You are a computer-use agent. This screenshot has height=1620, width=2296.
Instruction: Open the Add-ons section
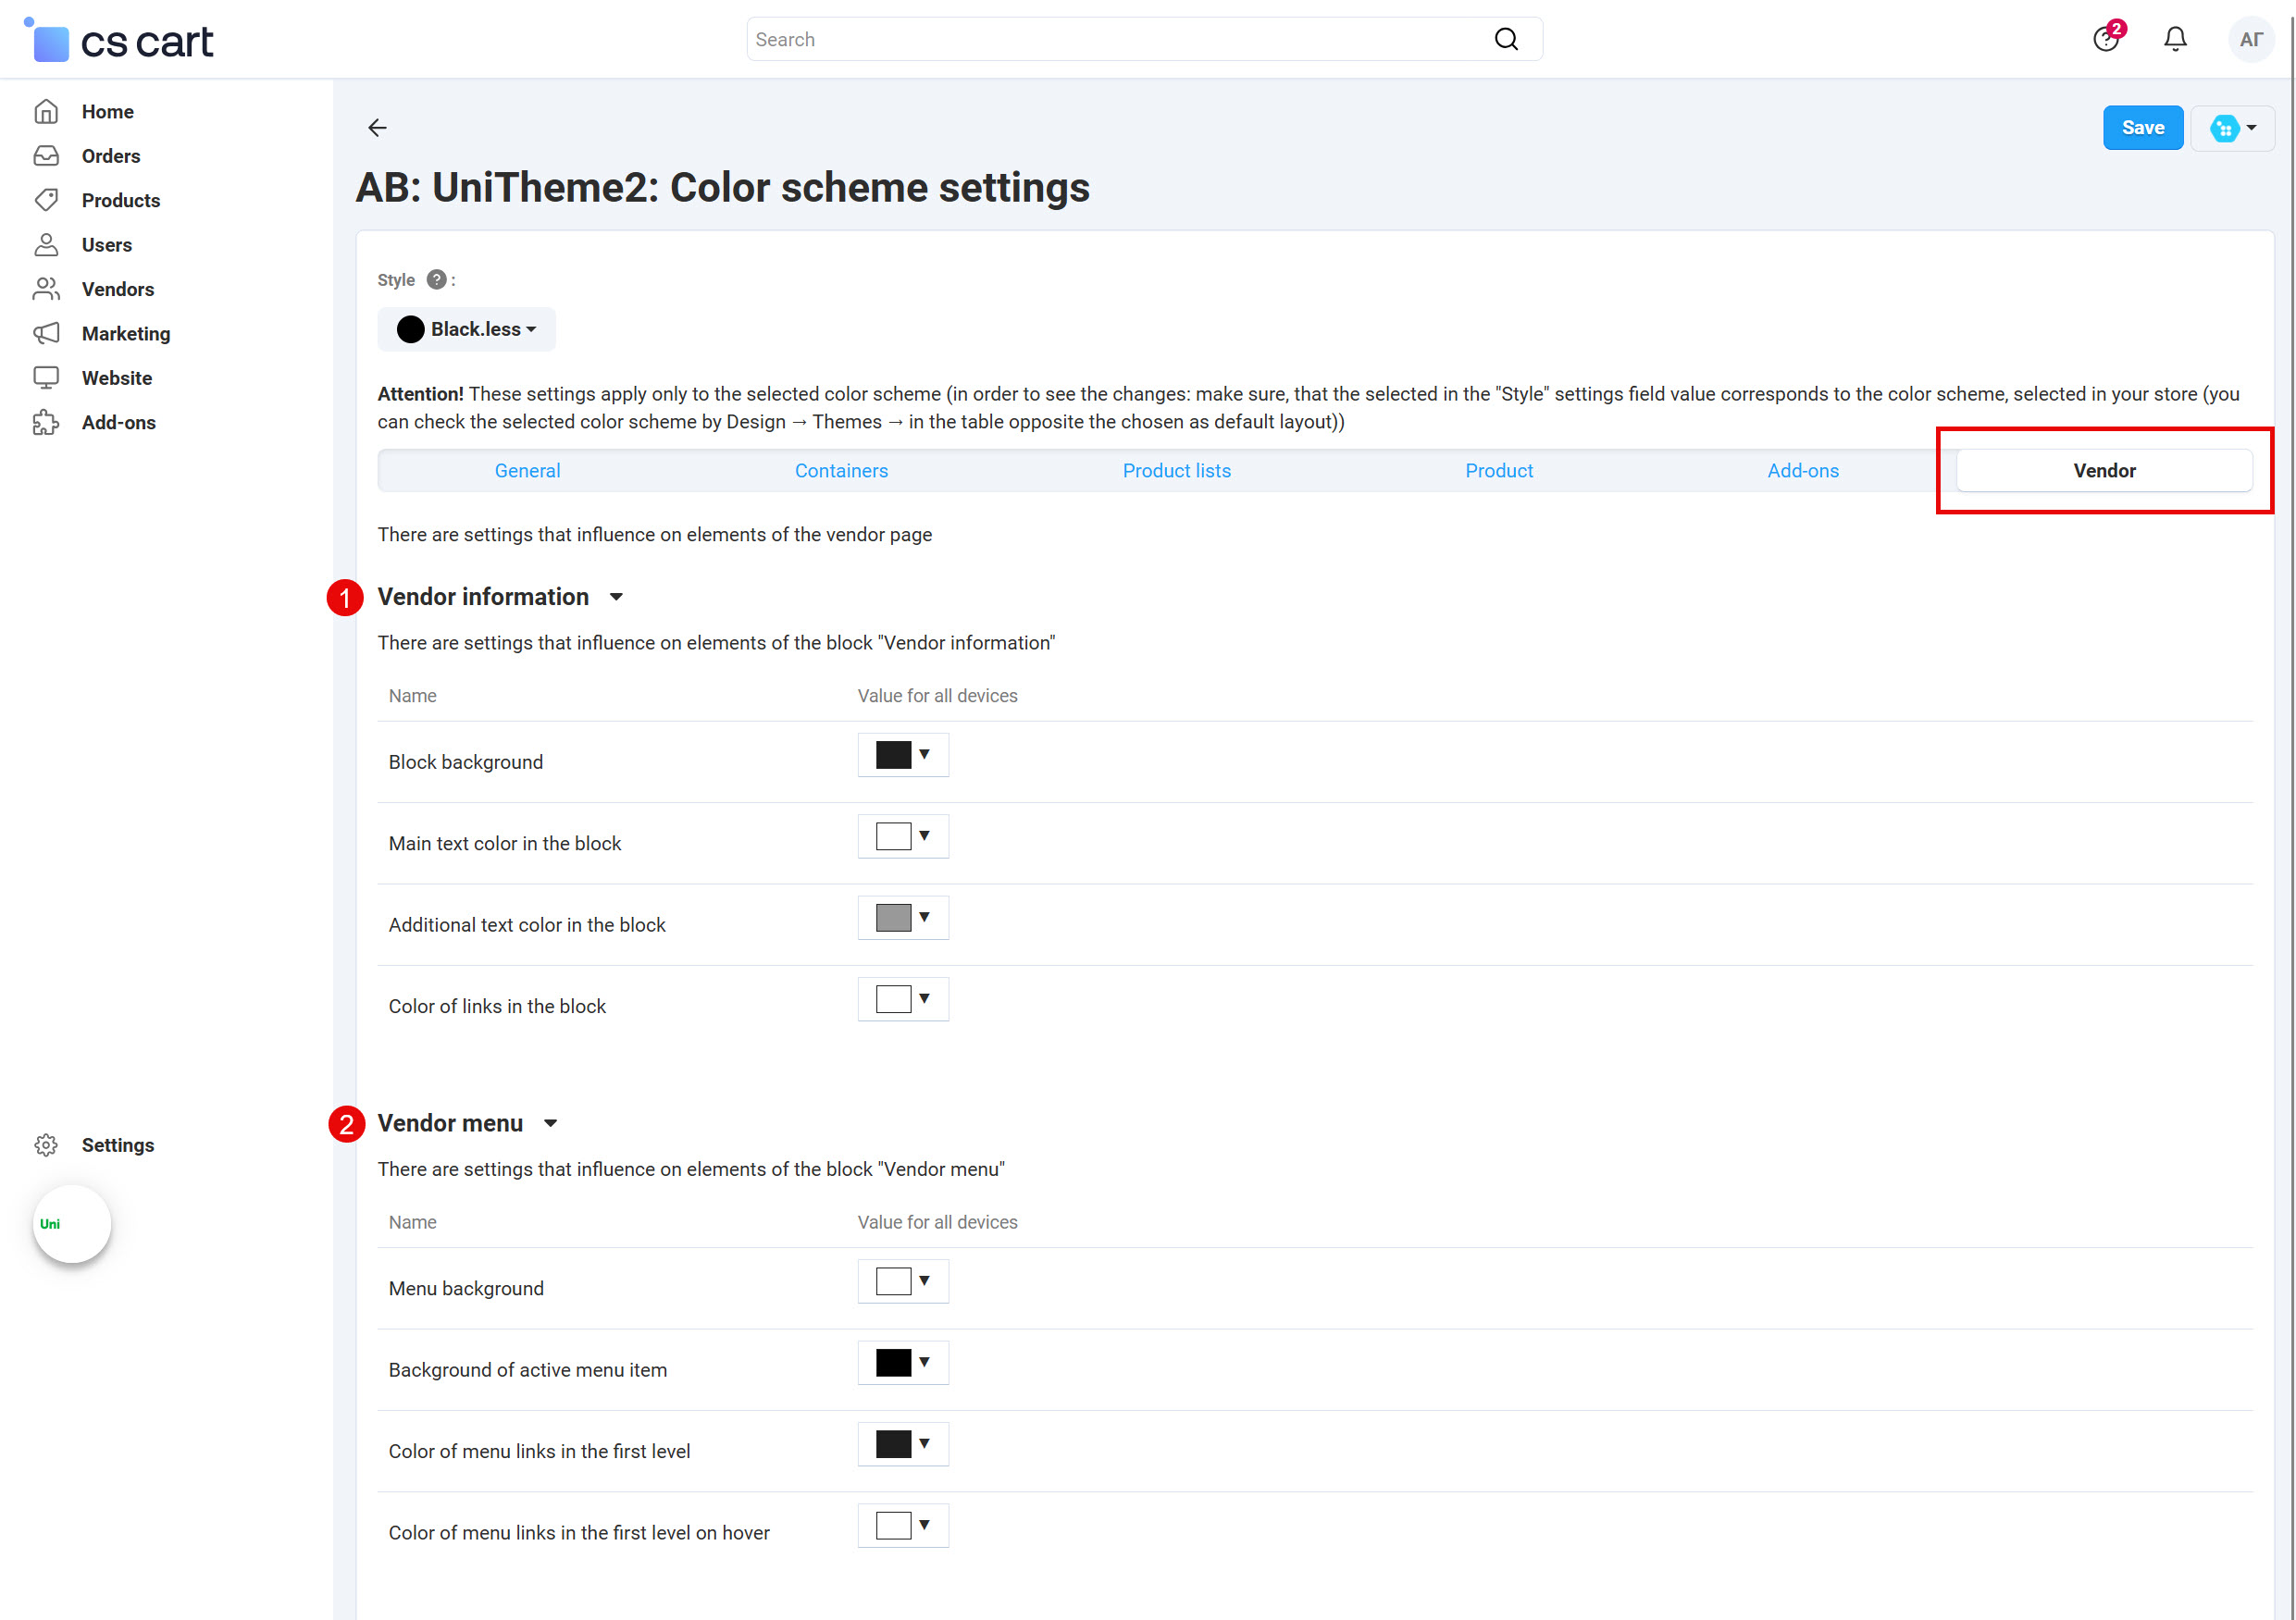119,422
